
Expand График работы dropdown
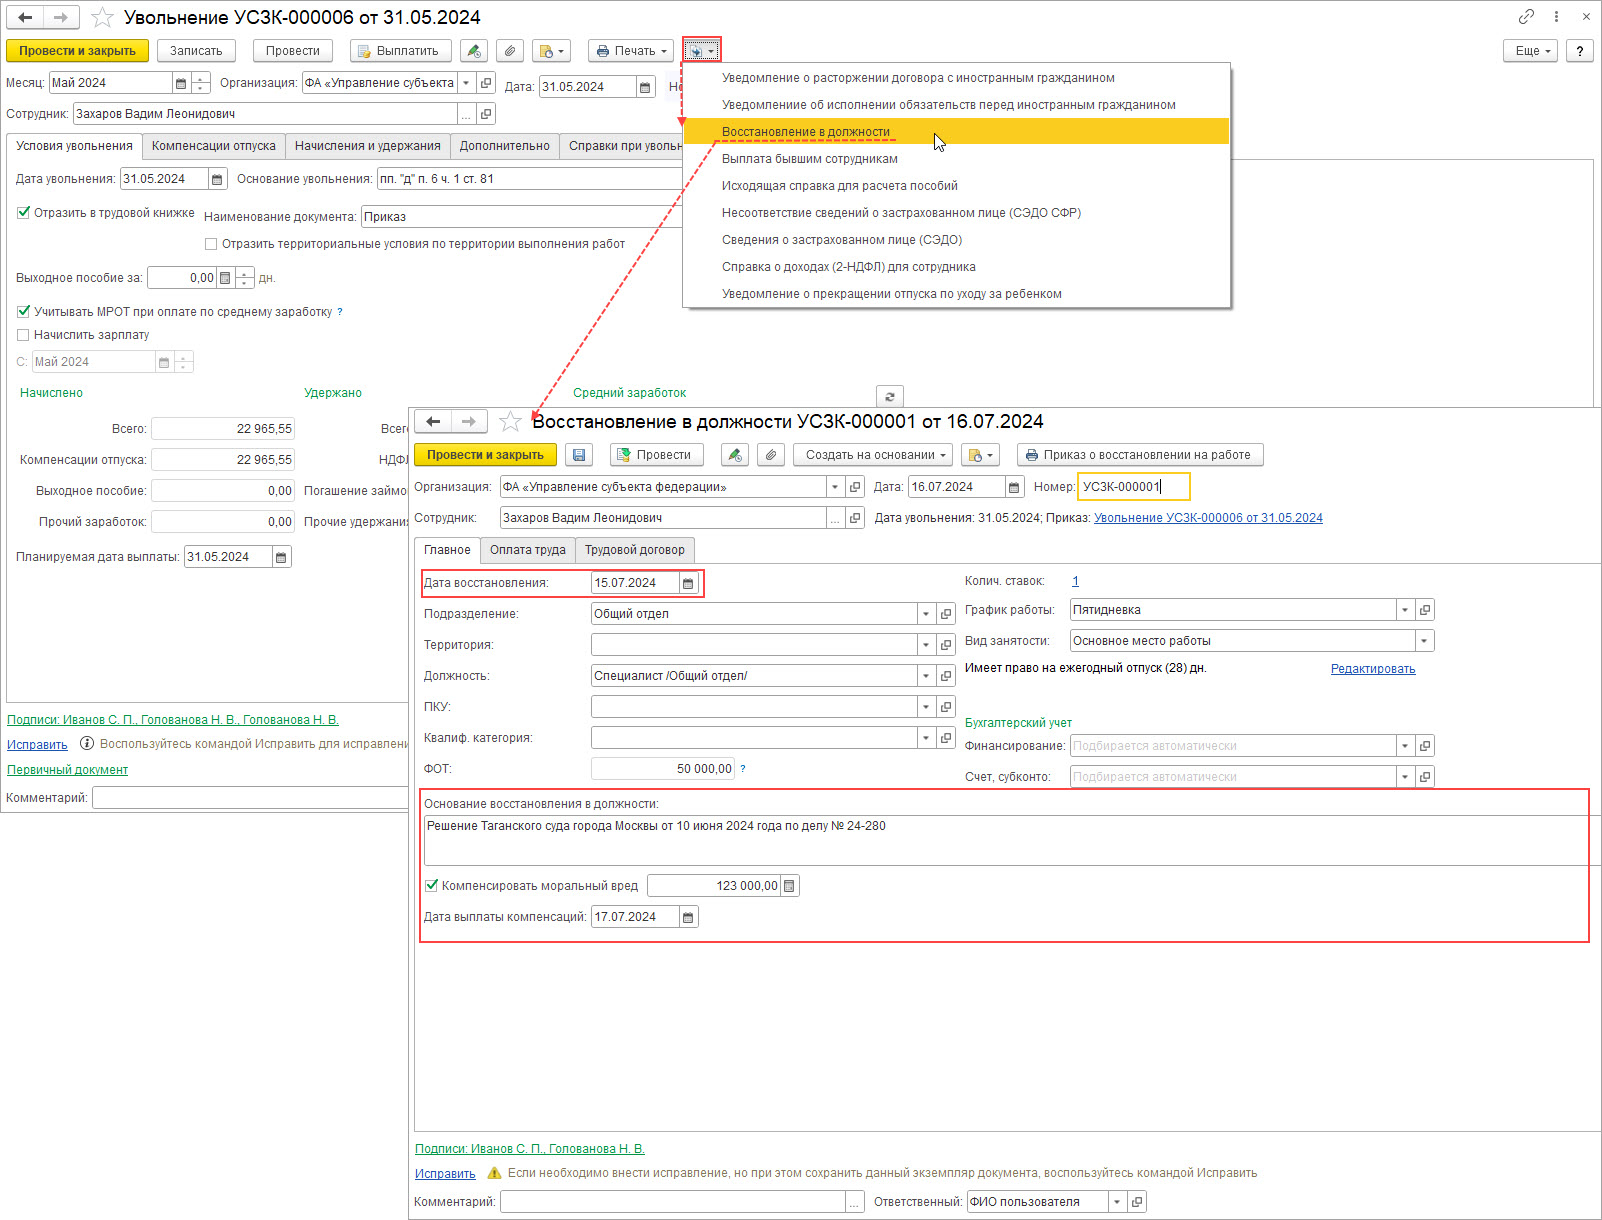coord(1405,610)
